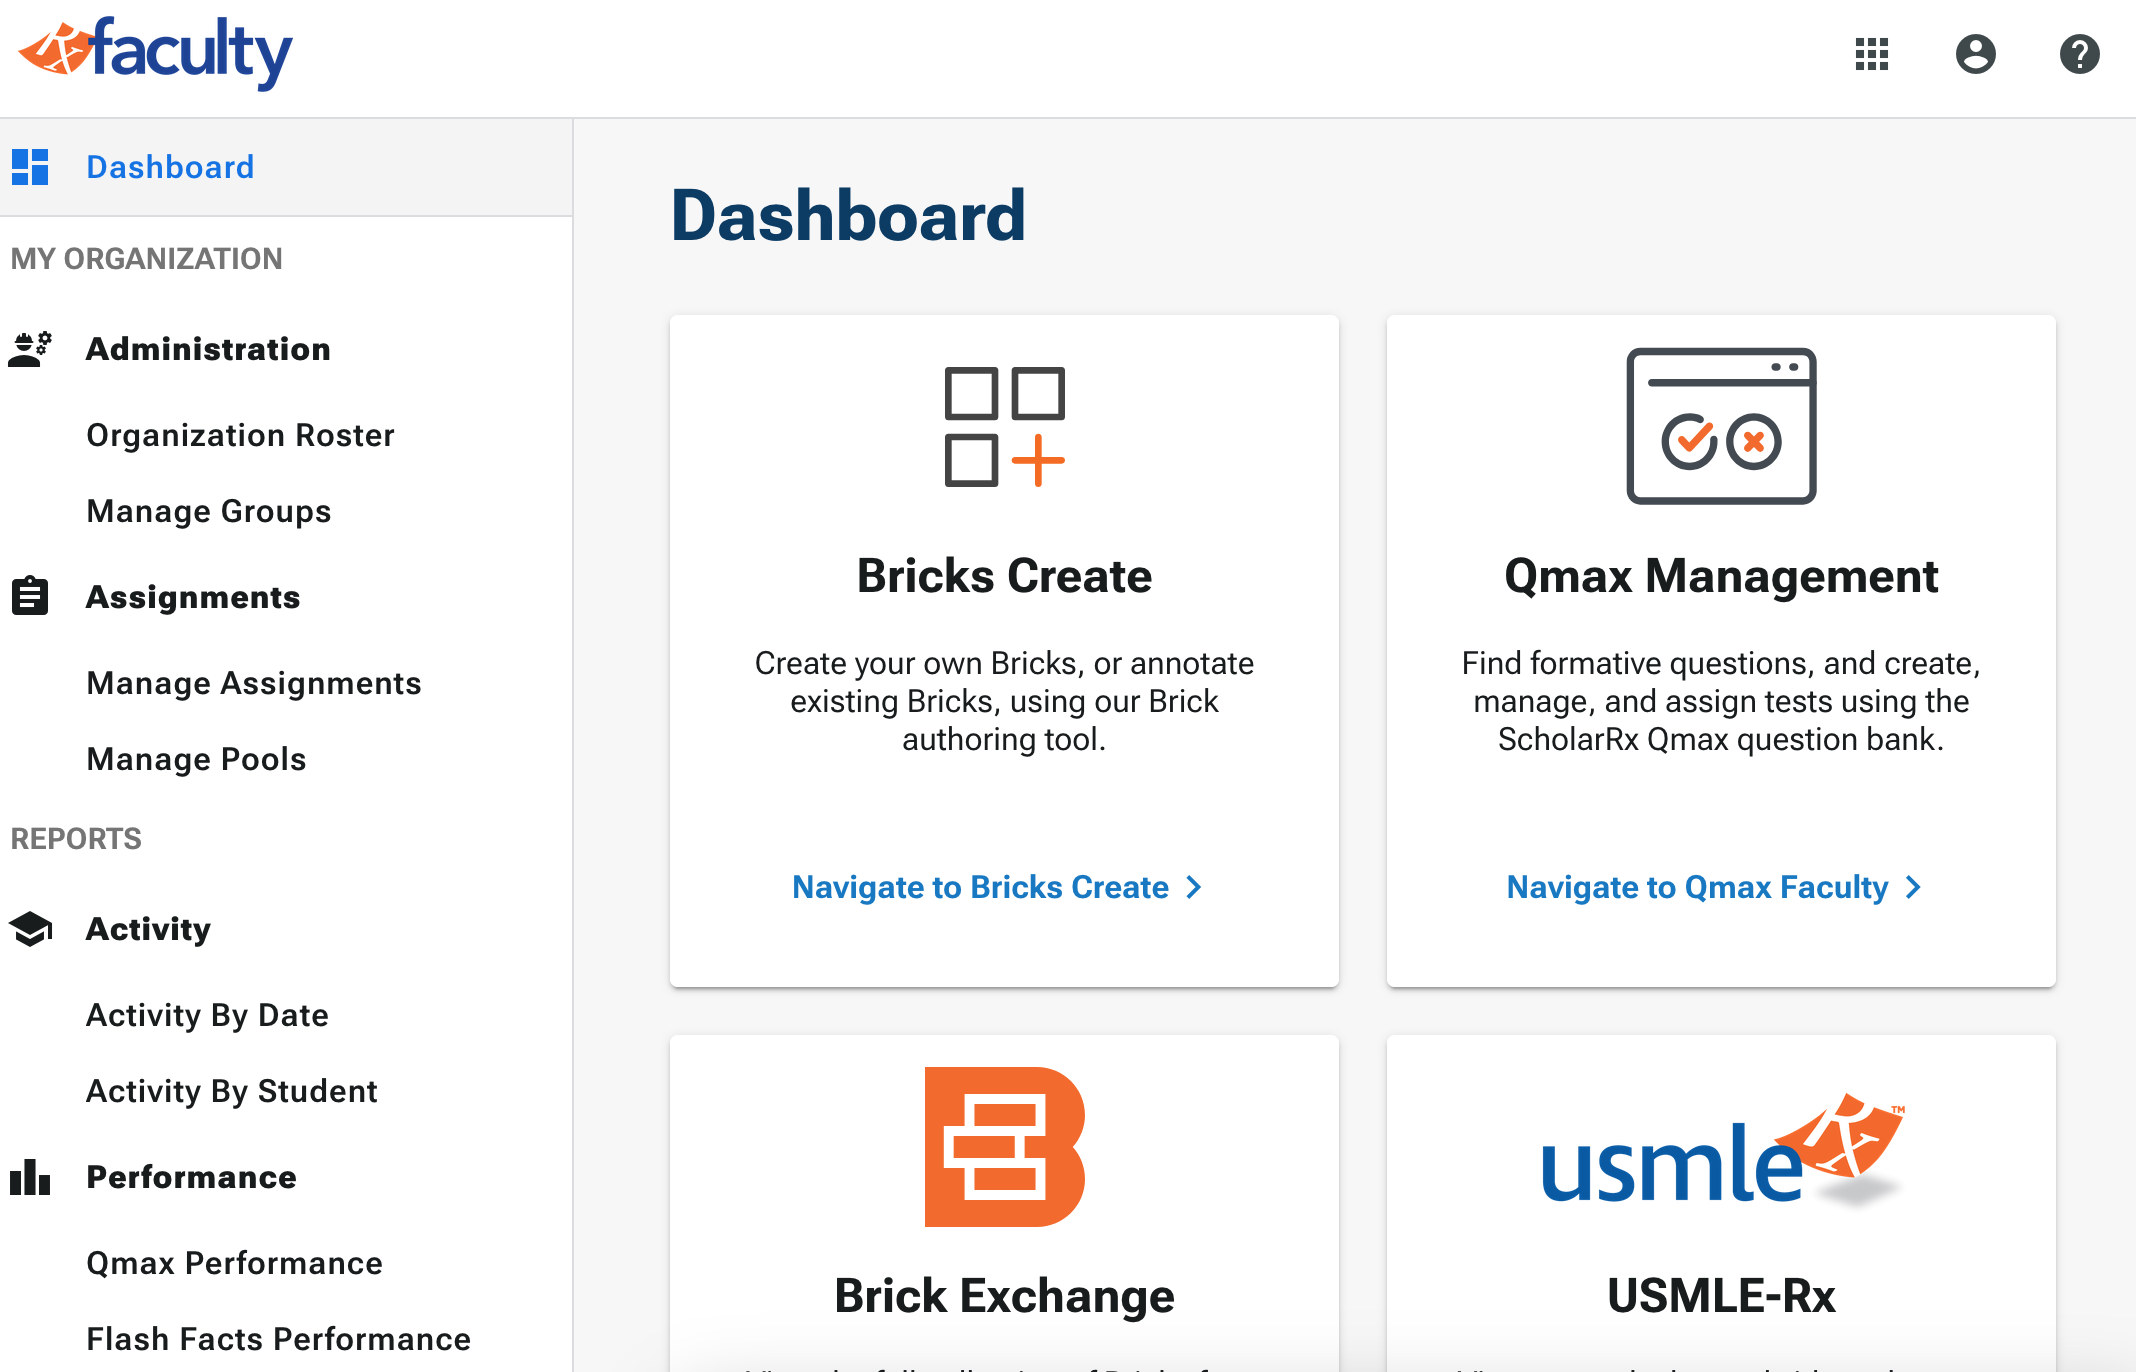Click the REPORTS section label

[x=76, y=839]
